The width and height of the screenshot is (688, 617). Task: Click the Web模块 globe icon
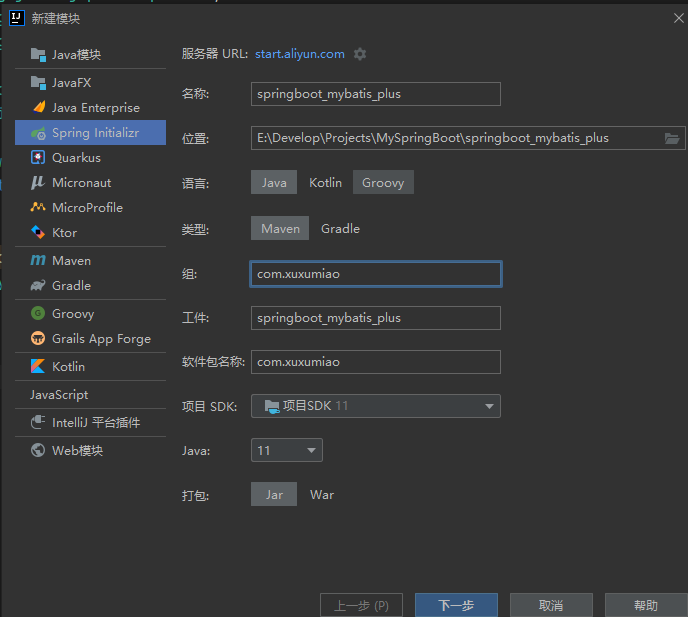(38, 450)
